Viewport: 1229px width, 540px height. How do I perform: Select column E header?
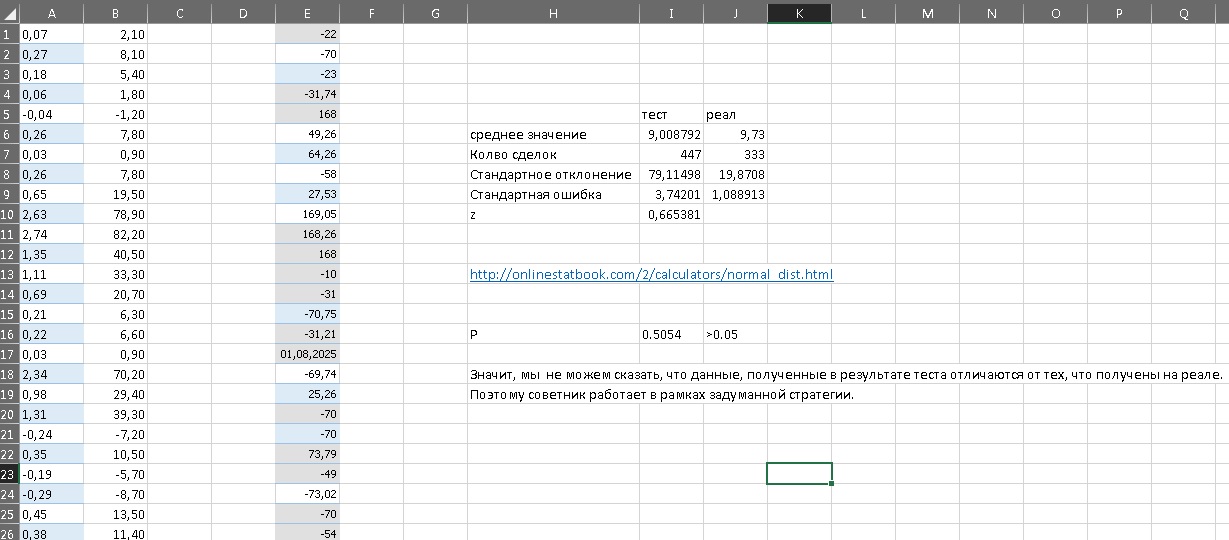[307, 12]
